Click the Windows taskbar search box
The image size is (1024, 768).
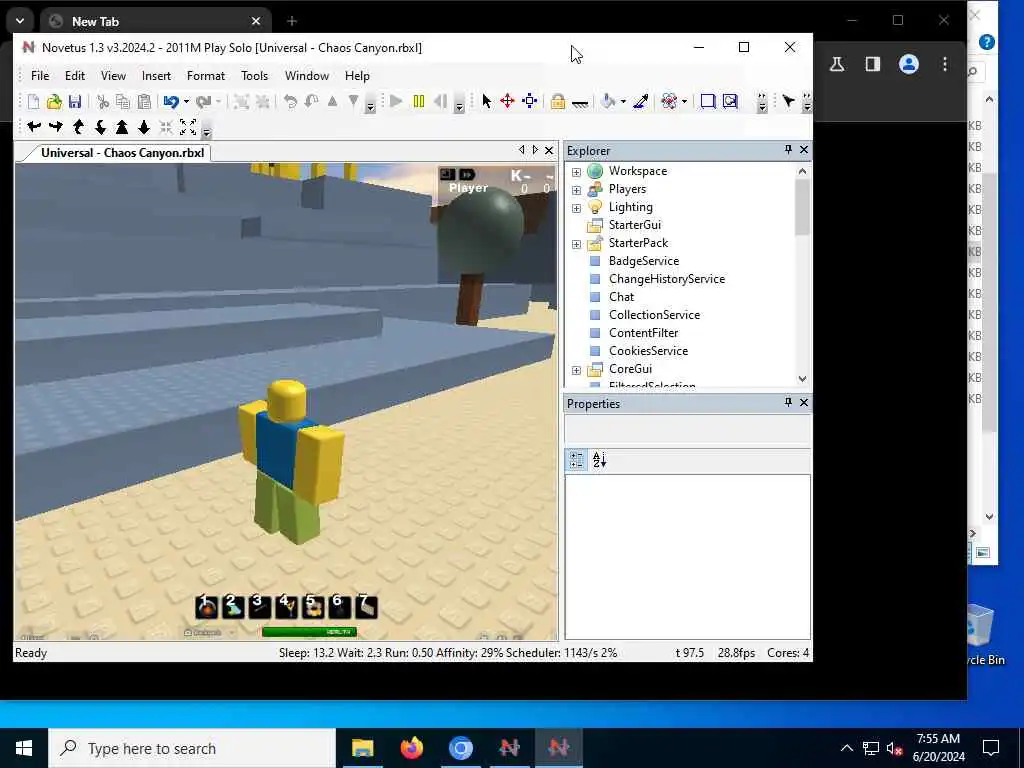point(192,748)
